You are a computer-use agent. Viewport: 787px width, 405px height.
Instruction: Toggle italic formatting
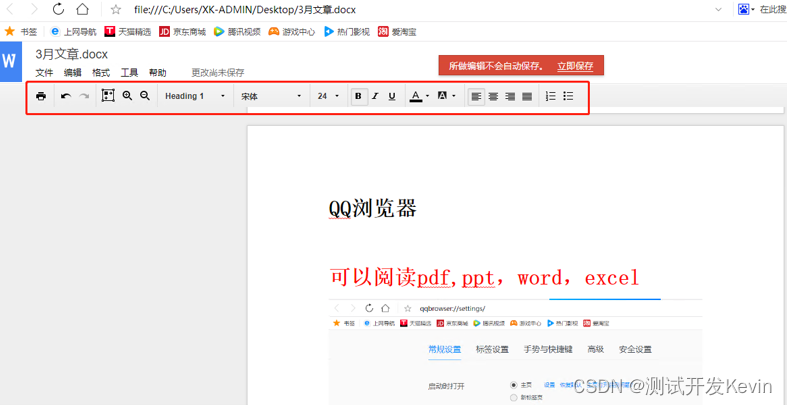click(x=375, y=96)
